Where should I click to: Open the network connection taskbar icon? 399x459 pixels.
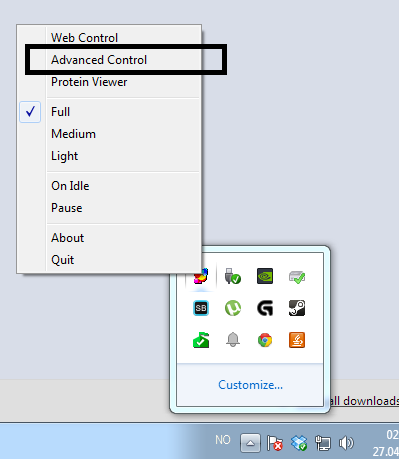click(323, 443)
